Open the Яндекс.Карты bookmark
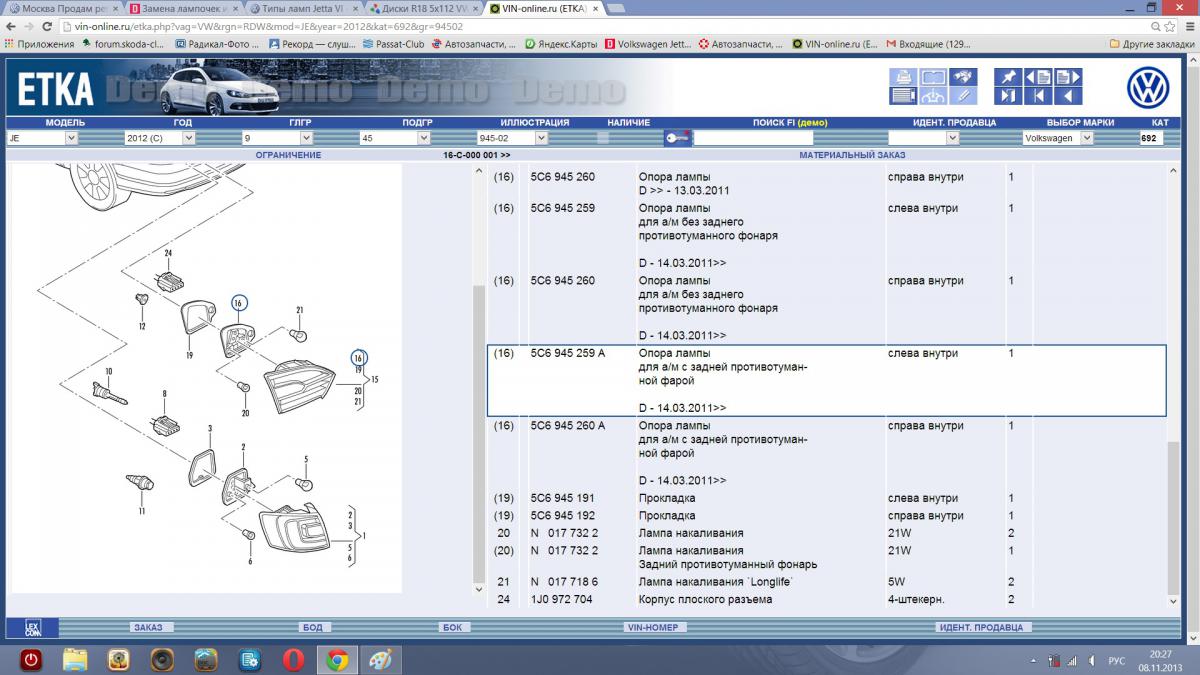Viewport: 1200px width, 675px height. [x=563, y=44]
